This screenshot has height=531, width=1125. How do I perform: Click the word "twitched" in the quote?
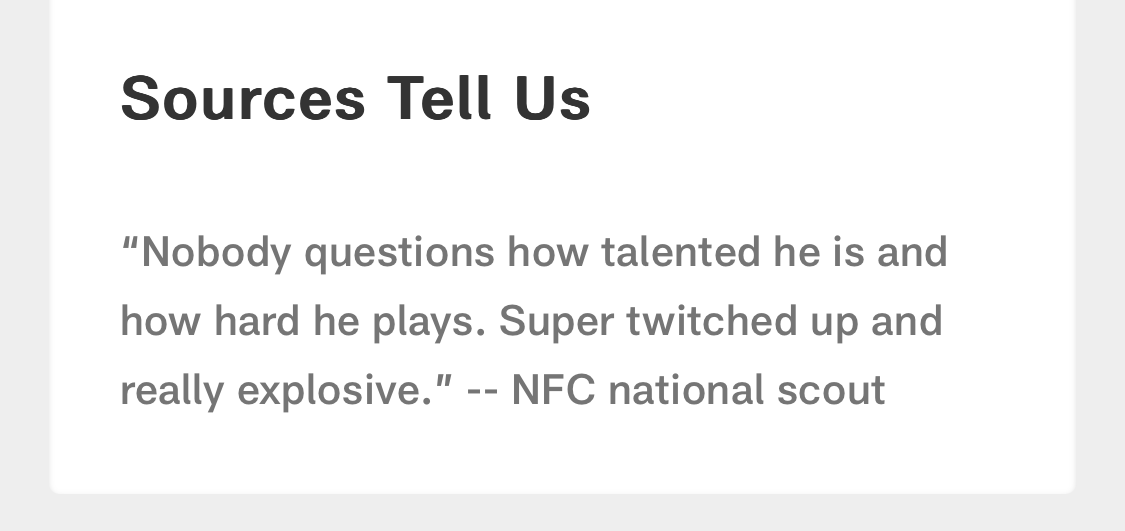click(x=712, y=322)
